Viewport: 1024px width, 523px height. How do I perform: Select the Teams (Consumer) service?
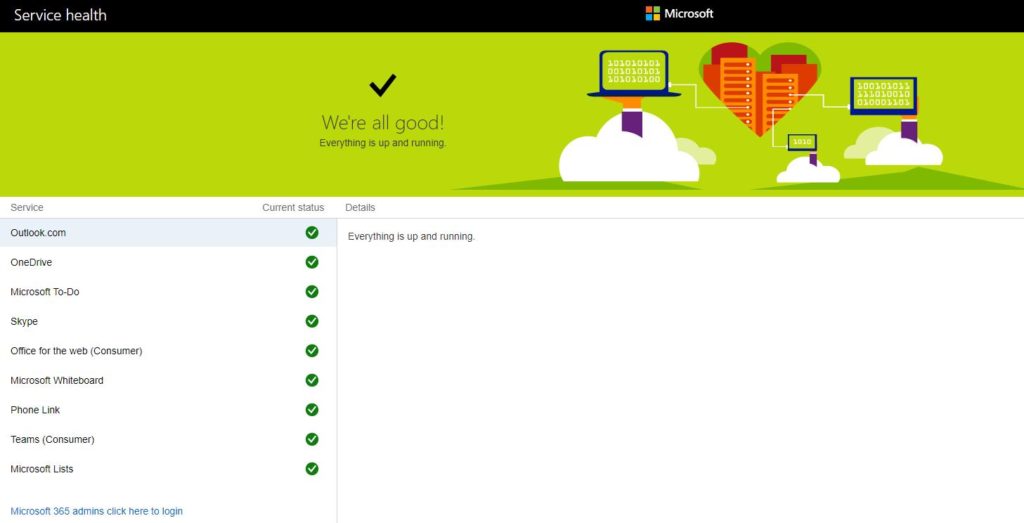tap(168, 439)
